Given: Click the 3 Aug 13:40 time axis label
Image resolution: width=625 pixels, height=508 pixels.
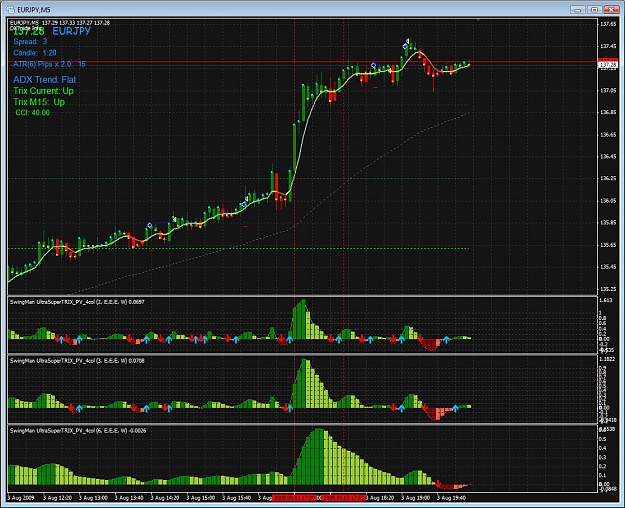Looking at the screenshot, I should pyautogui.click(x=130, y=498).
